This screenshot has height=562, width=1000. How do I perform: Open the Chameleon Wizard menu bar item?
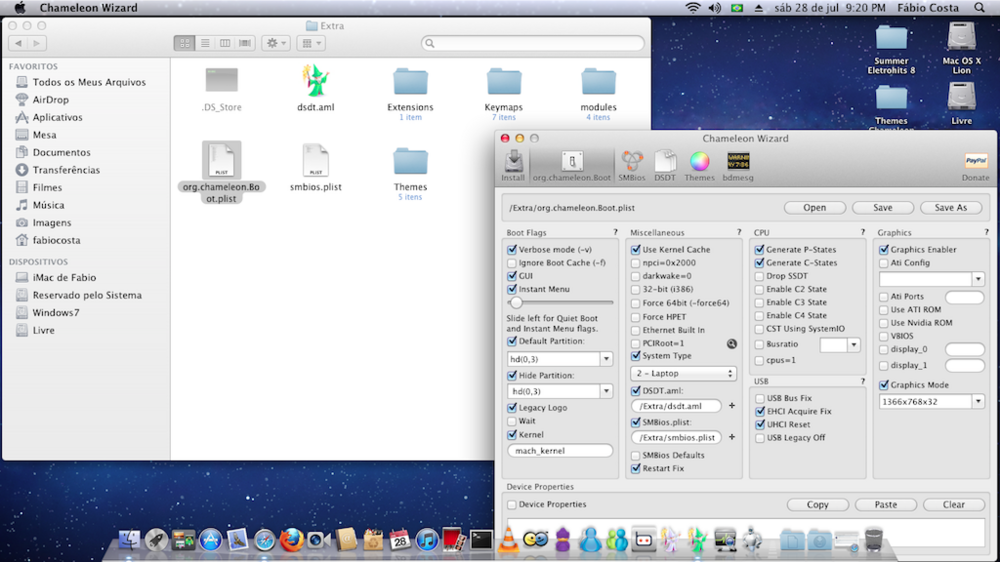click(x=88, y=8)
